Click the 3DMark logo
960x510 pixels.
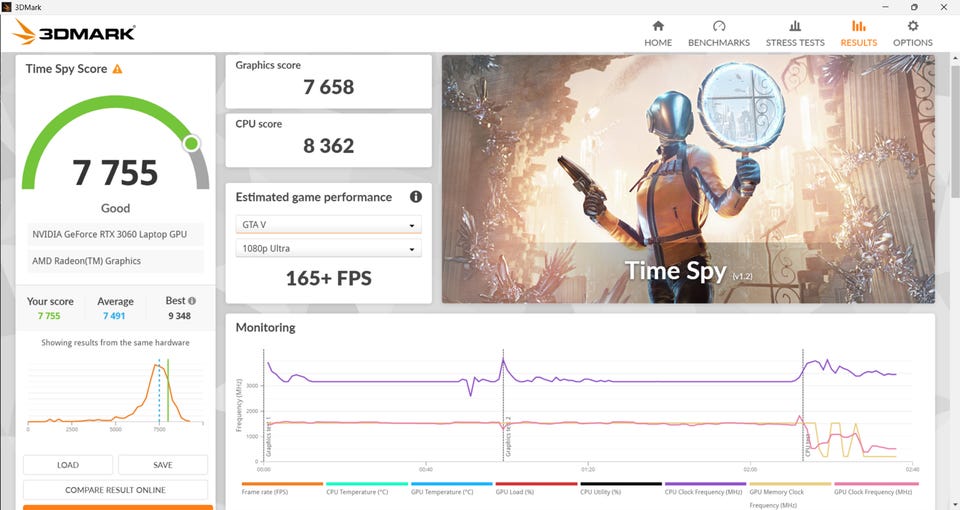tap(74, 32)
